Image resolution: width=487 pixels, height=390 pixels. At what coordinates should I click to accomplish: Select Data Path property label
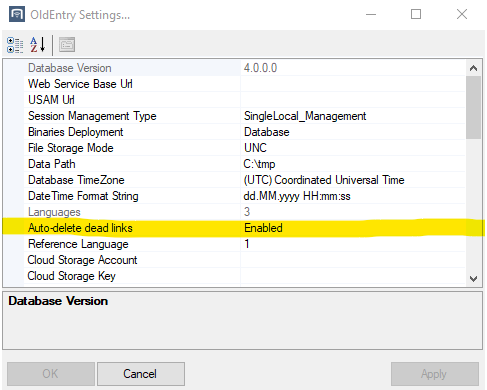pyautogui.click(x=52, y=164)
